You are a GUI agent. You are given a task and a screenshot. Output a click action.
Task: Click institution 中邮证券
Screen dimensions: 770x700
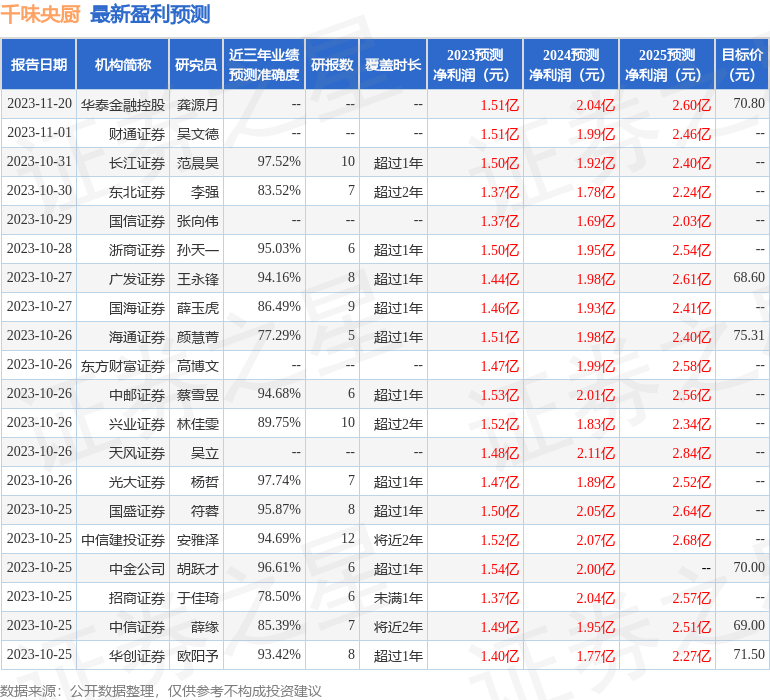[x=137, y=394]
